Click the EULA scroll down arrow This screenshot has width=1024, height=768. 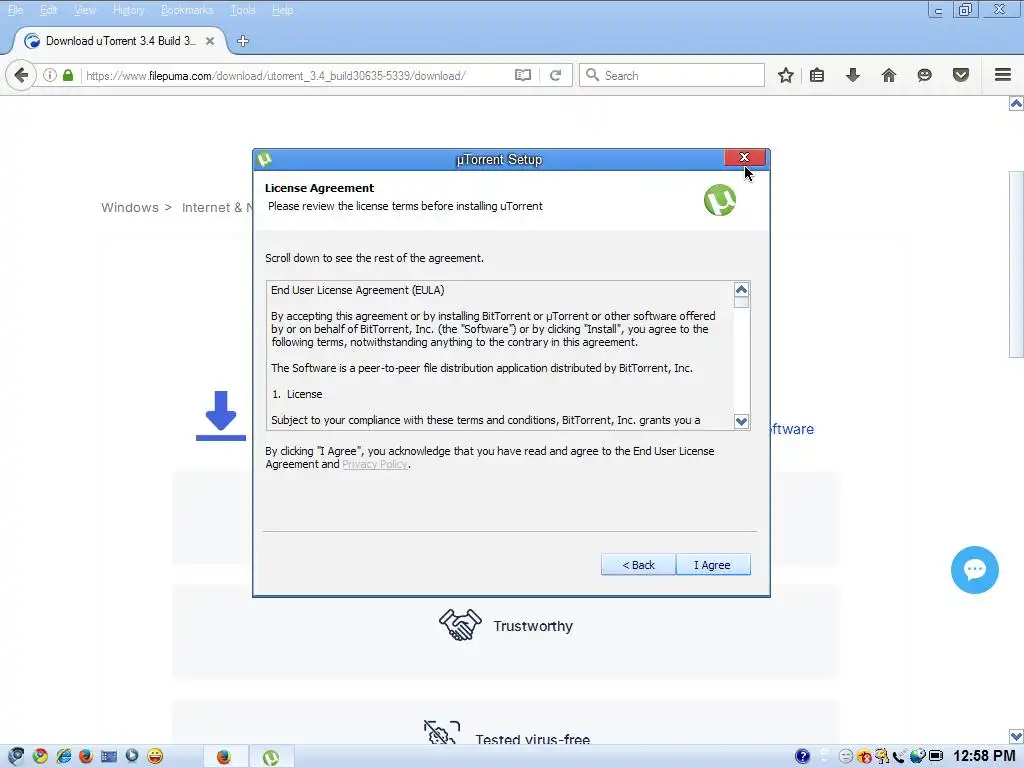741,421
